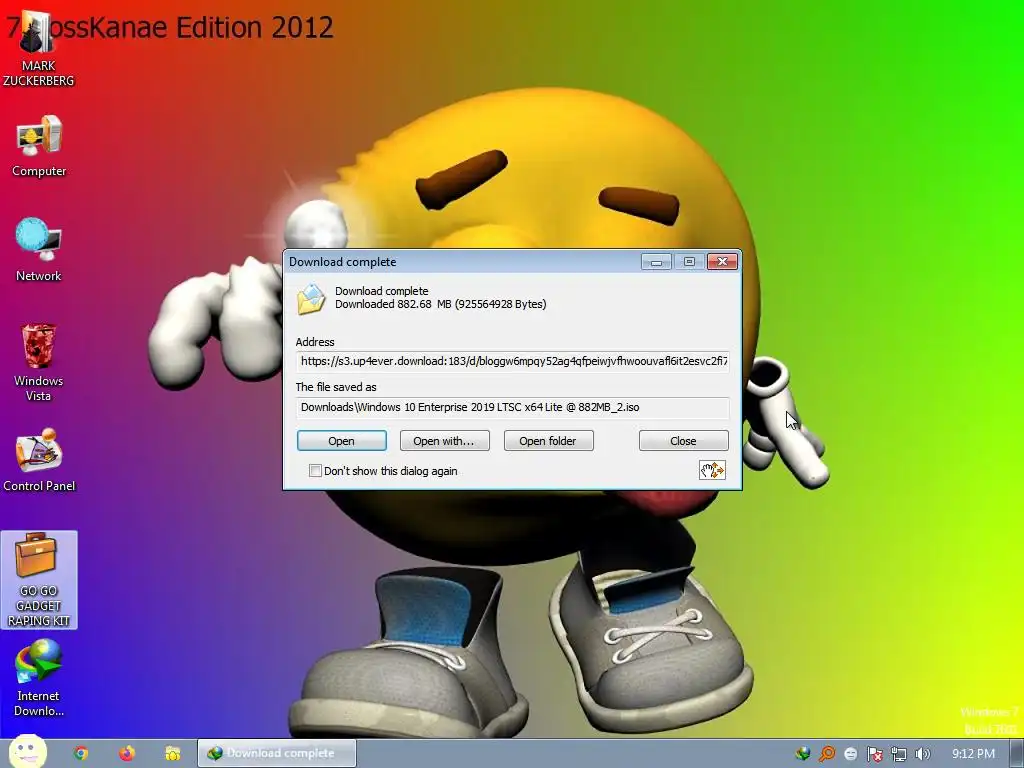Click the Show desktop strip beside the clock
Viewport: 1024px width, 768px height.
pyautogui.click(x=1017, y=754)
